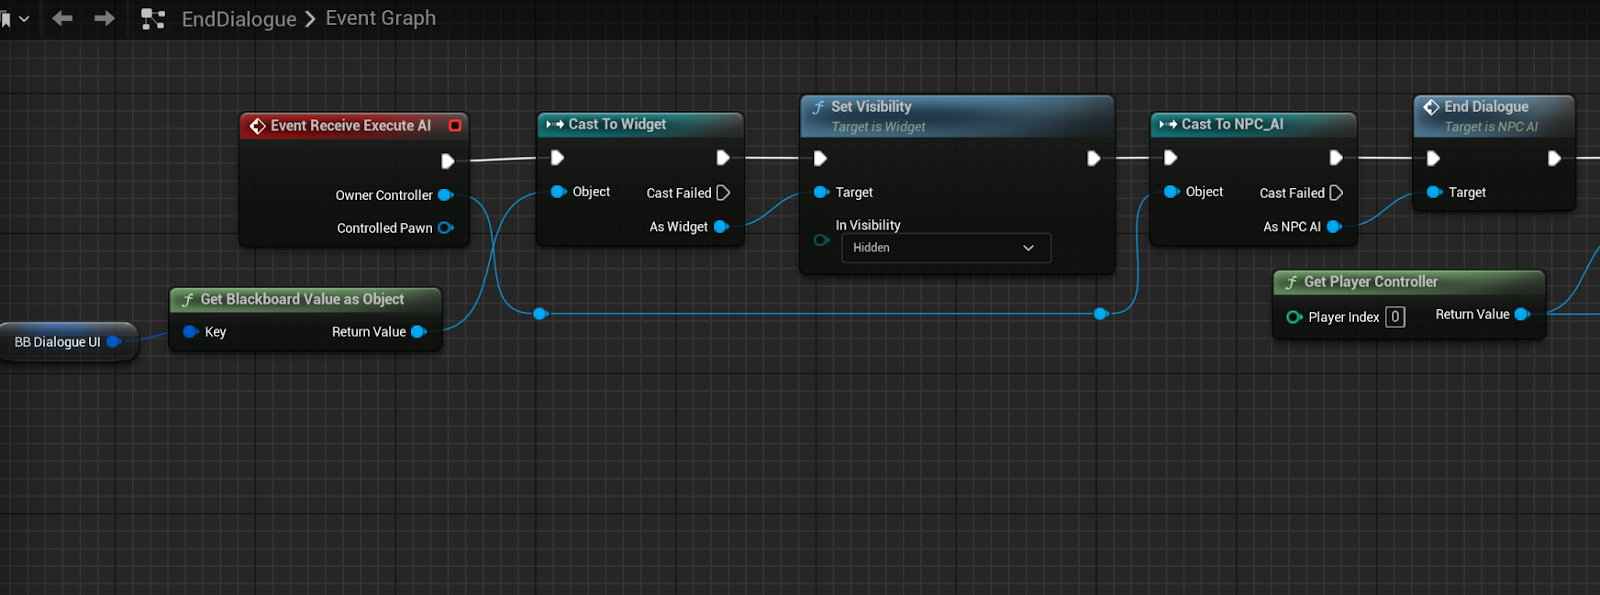Click the exec output pin on Cast To NPC_AI
The image size is (1600, 595).
click(x=1336, y=158)
